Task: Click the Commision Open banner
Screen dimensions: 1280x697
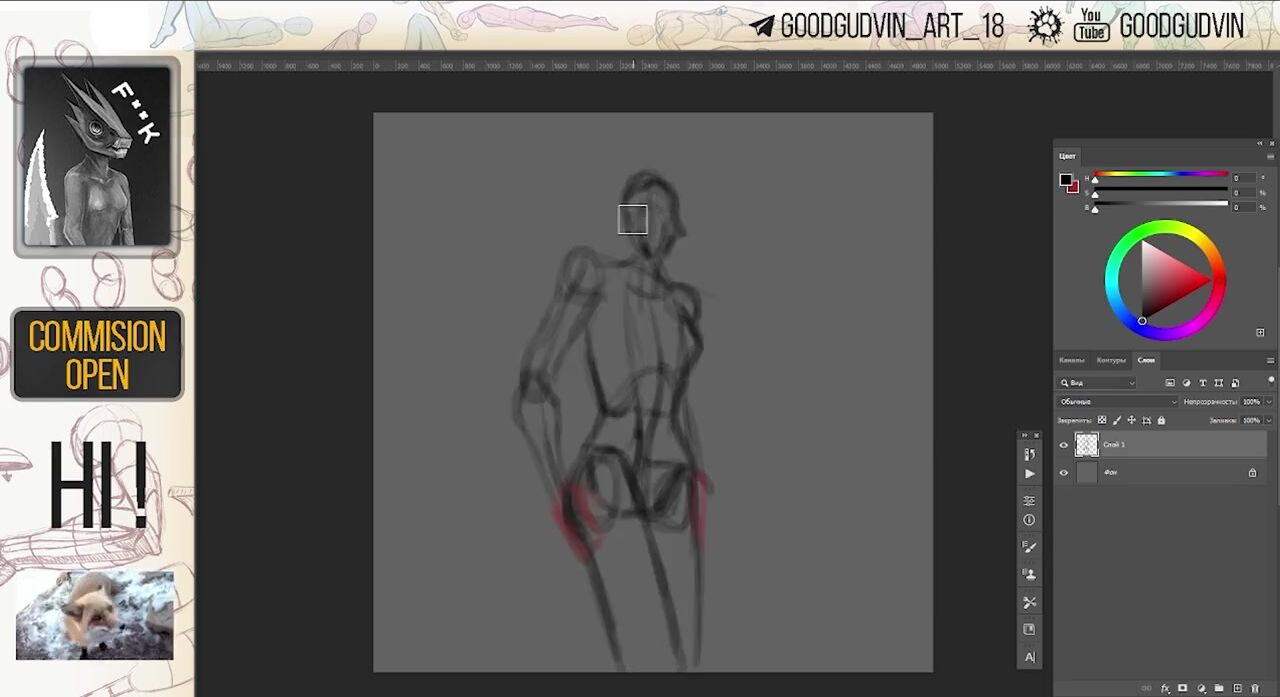Action: [97, 354]
